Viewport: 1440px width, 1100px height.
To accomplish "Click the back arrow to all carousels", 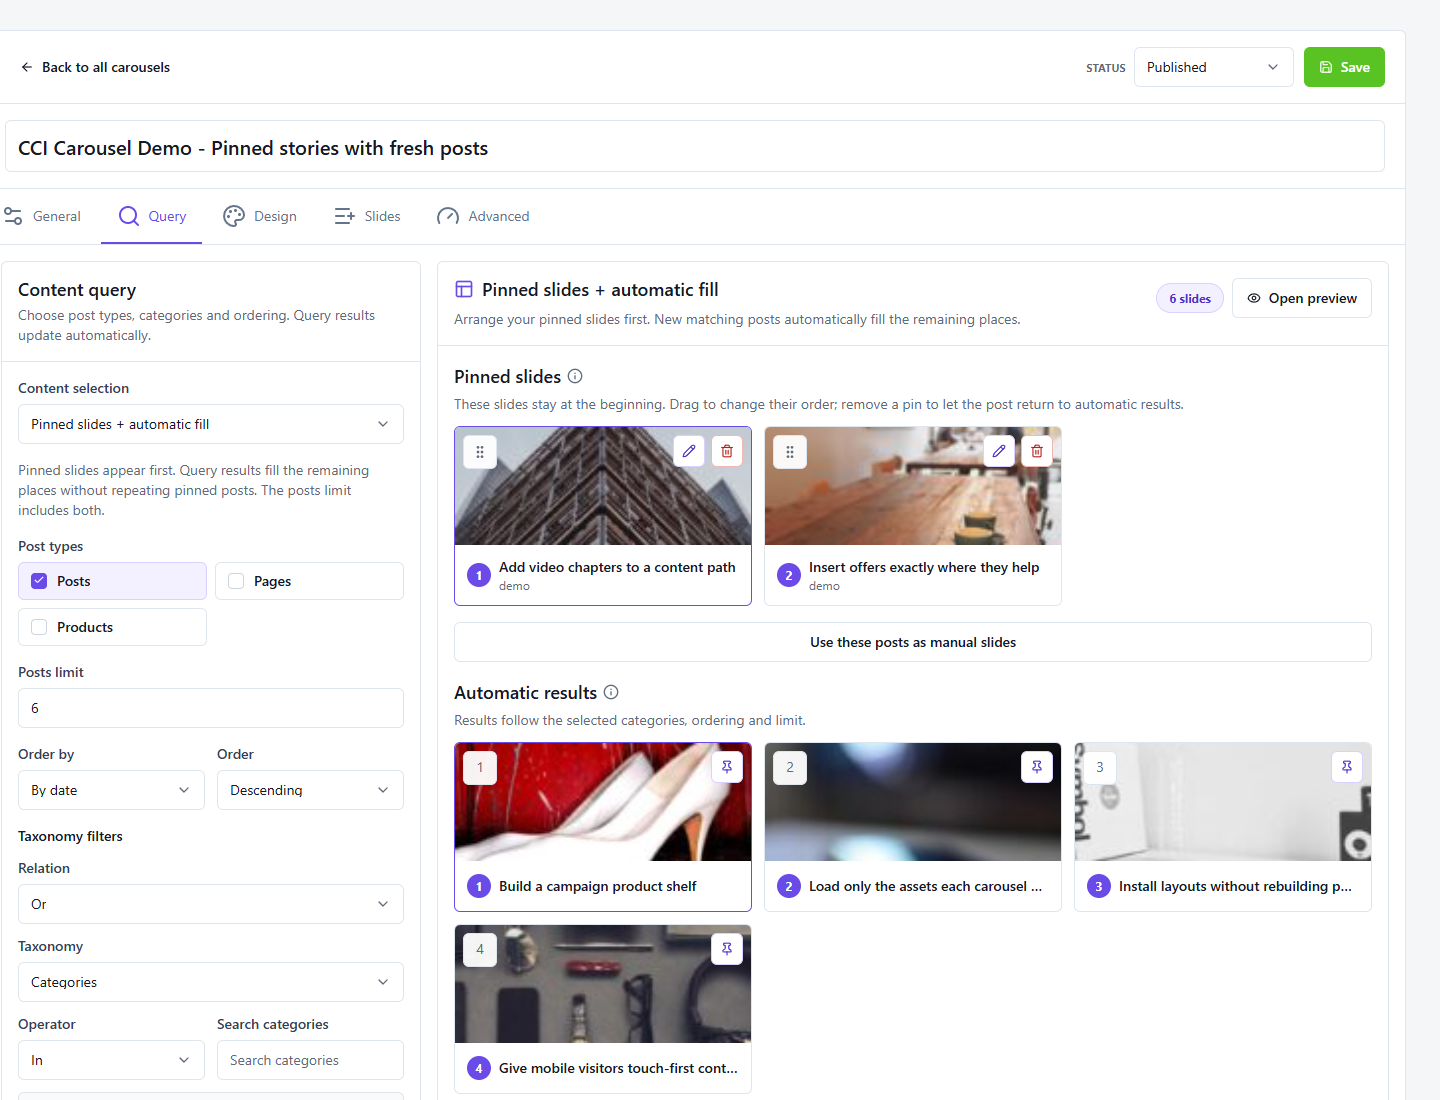I will point(27,67).
